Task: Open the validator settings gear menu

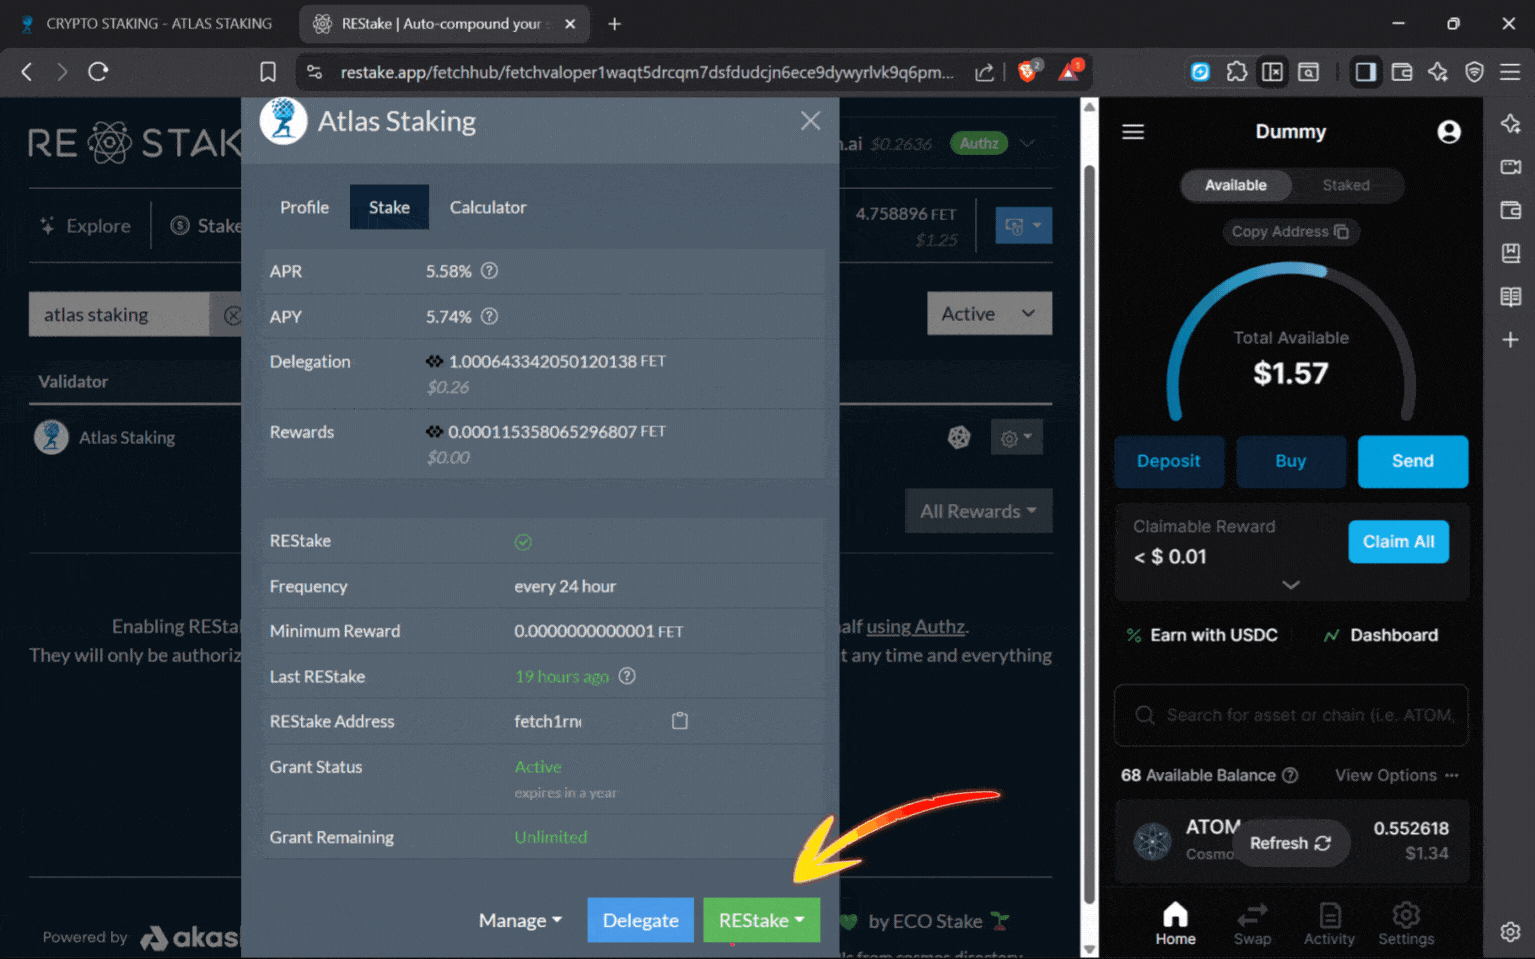Action: [1016, 437]
